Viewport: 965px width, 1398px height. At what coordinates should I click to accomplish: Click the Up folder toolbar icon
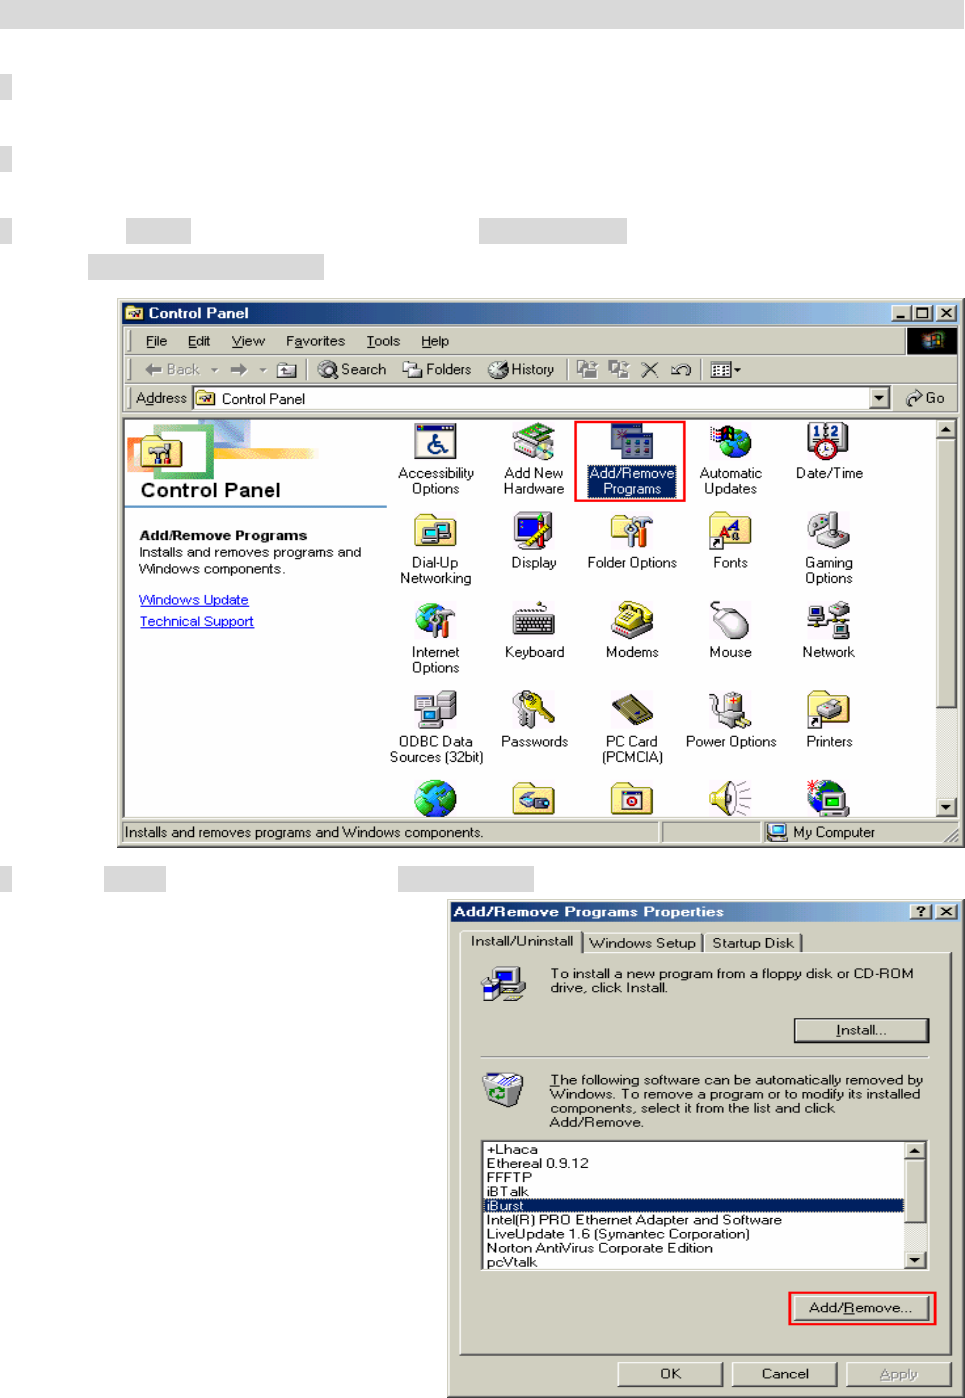[287, 369]
